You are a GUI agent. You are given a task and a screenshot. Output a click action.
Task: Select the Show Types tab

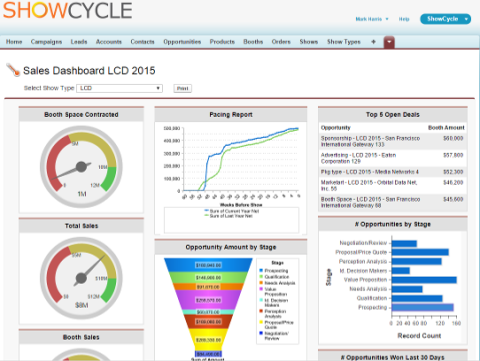pyautogui.click(x=344, y=42)
